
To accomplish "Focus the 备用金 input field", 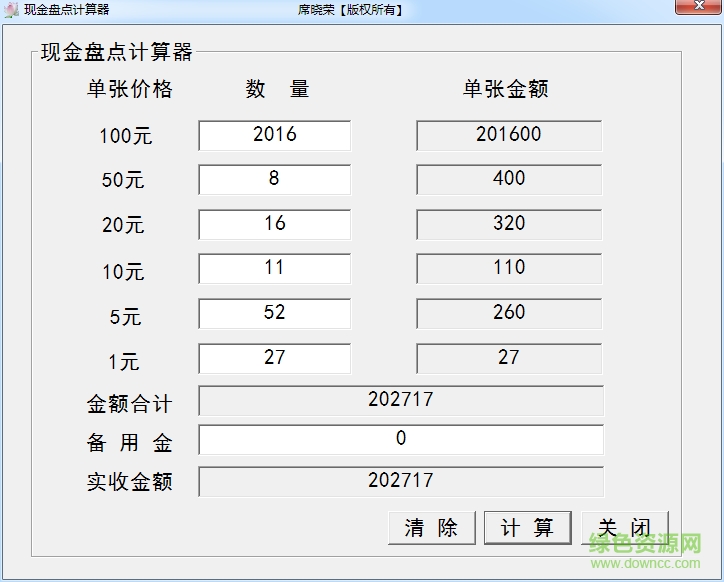I will (x=401, y=439).
